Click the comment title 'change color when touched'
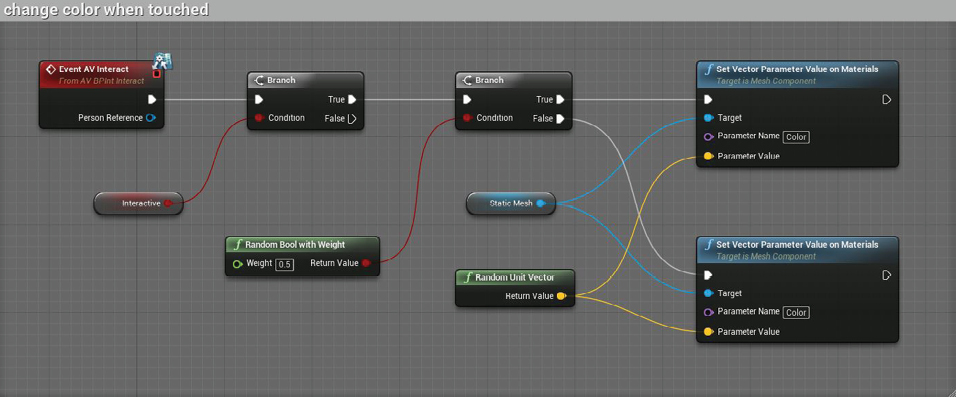 [x=106, y=10]
